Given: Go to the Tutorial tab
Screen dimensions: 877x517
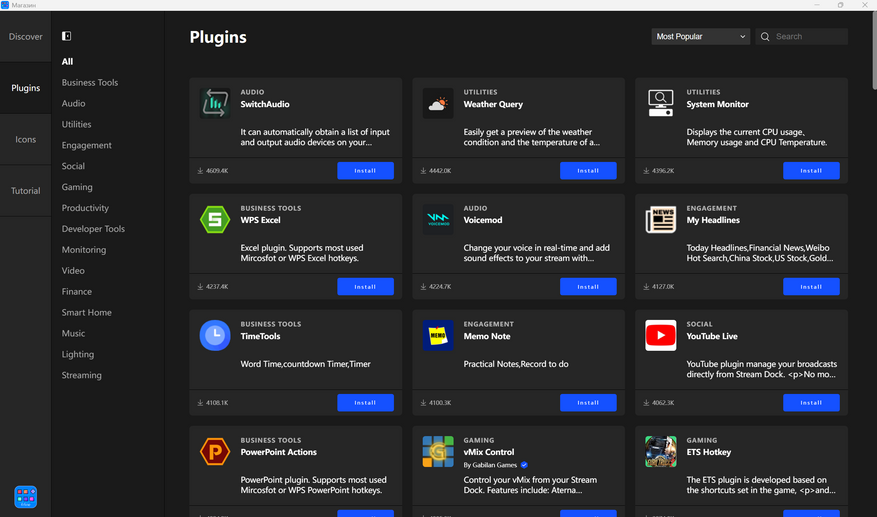Looking at the screenshot, I should point(26,191).
